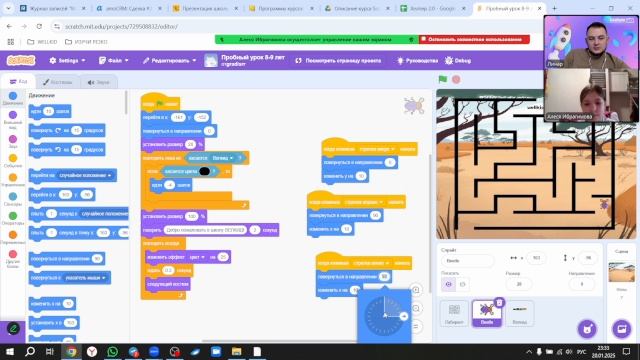Open the Debug tool
This screenshot has height=360, width=640.
tap(458, 60)
